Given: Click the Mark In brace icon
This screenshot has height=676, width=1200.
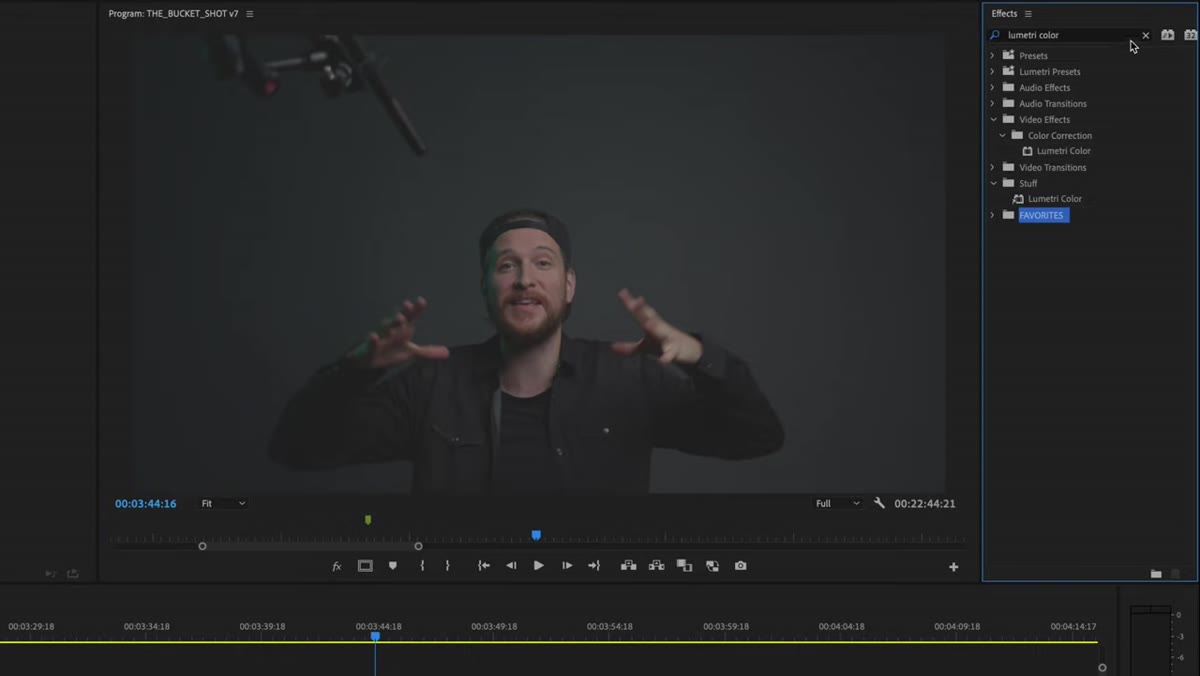Looking at the screenshot, I should (x=422, y=566).
